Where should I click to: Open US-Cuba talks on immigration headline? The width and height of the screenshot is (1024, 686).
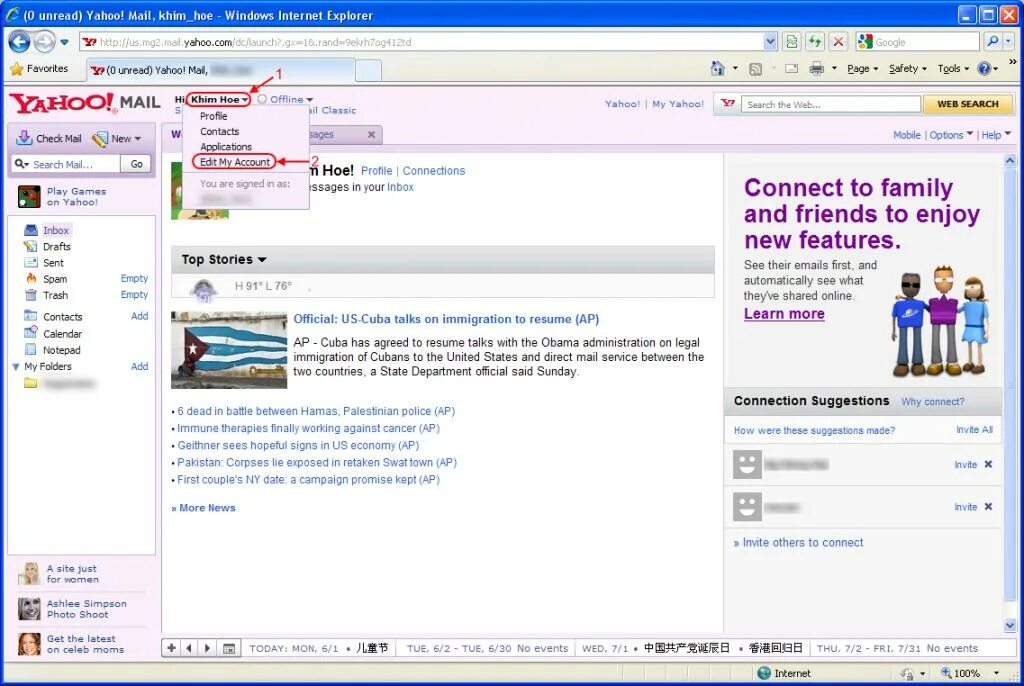pos(446,319)
